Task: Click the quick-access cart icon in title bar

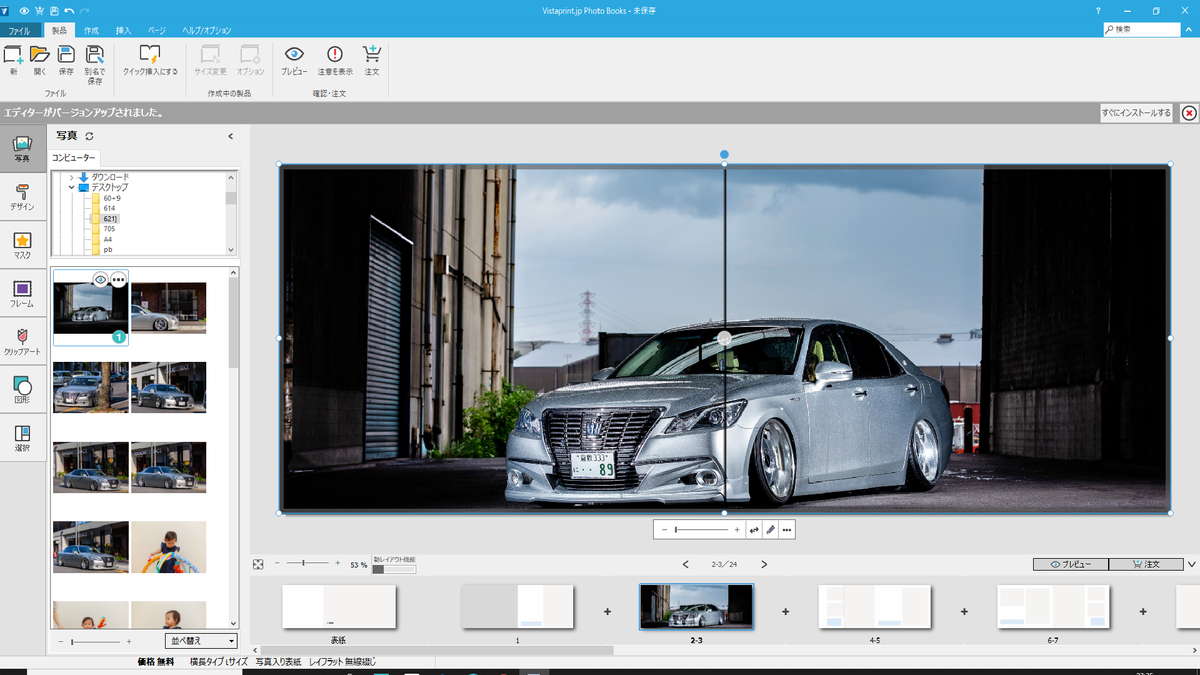Action: (x=39, y=11)
